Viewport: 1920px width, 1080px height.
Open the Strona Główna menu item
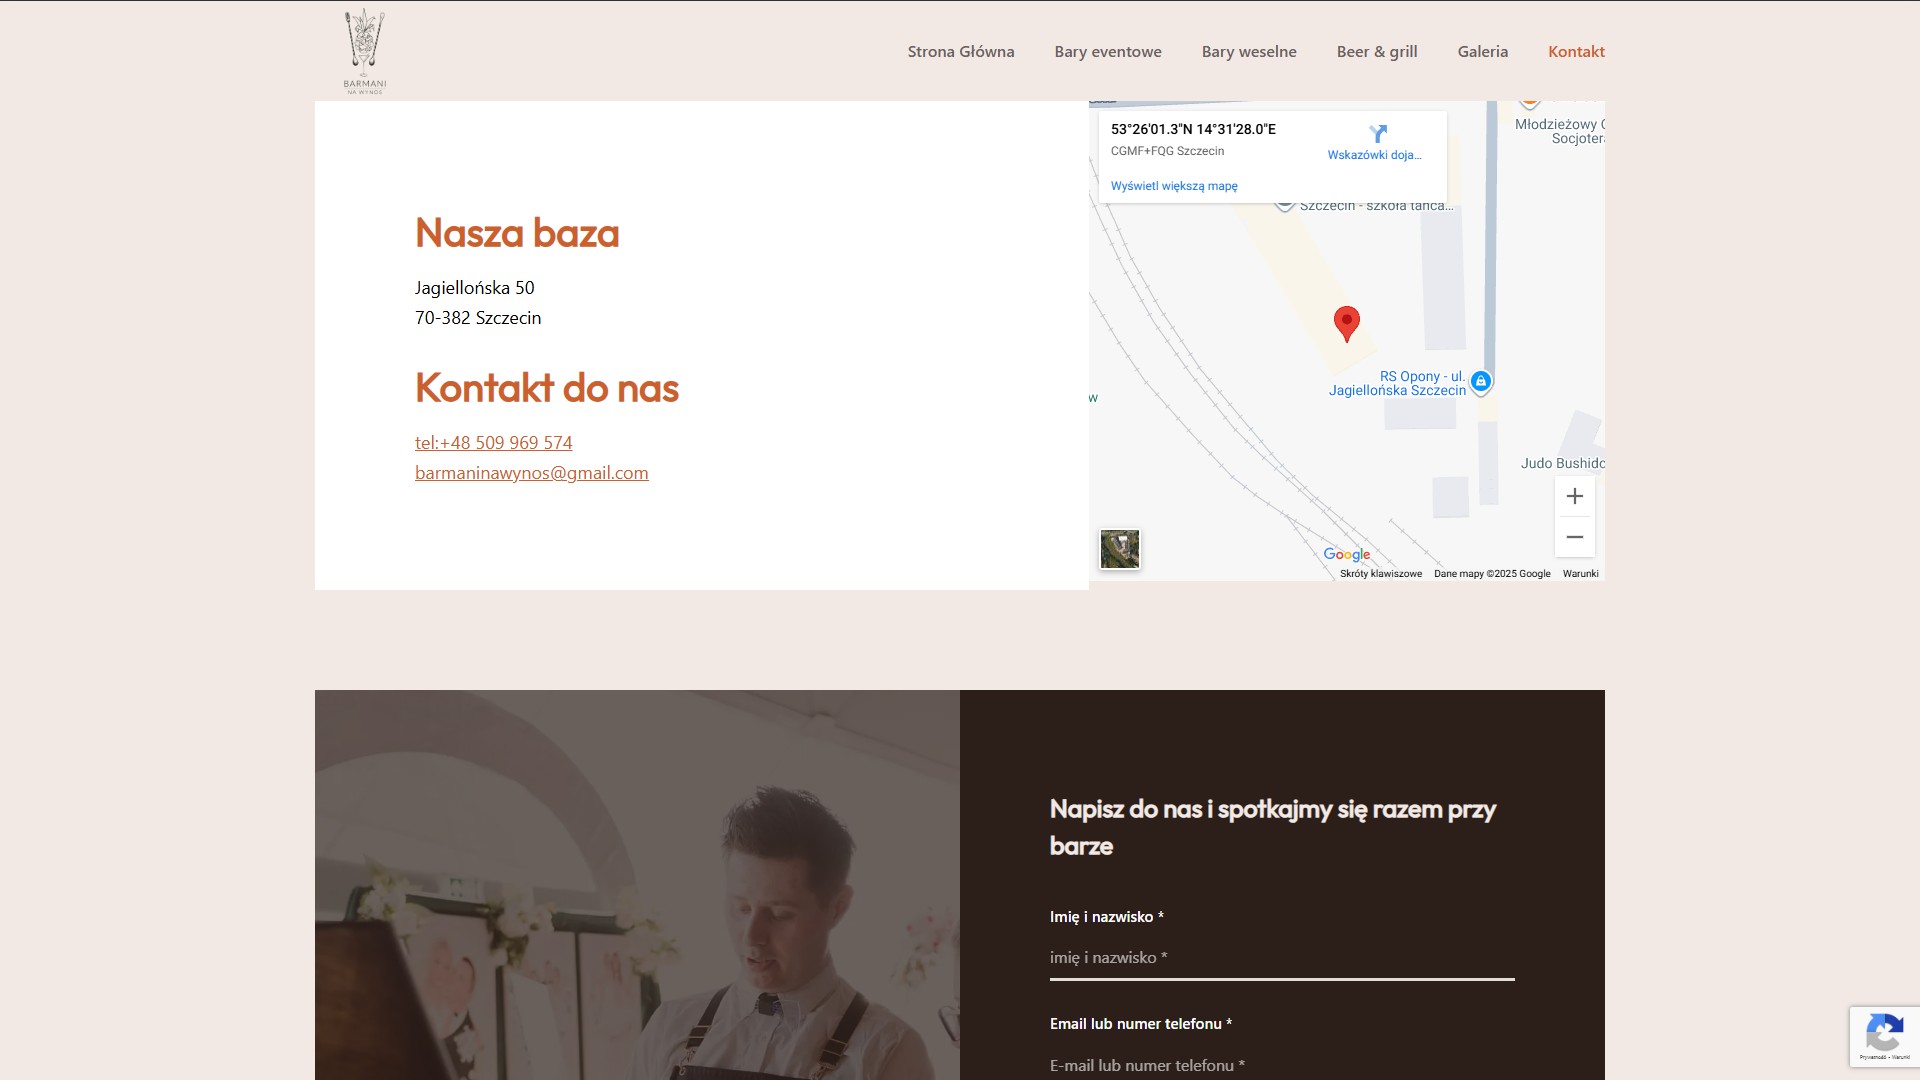click(960, 52)
